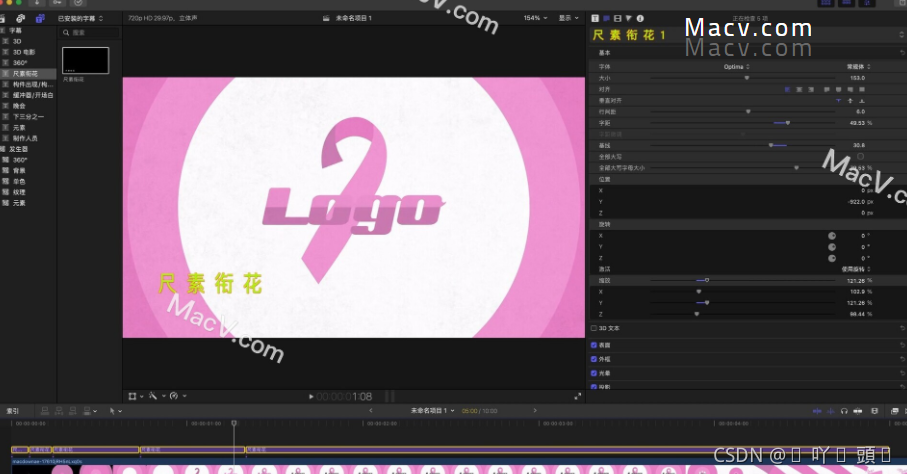Select the 纹理 textures generator category
Viewport: 907px width, 474px height.
(x=19, y=192)
